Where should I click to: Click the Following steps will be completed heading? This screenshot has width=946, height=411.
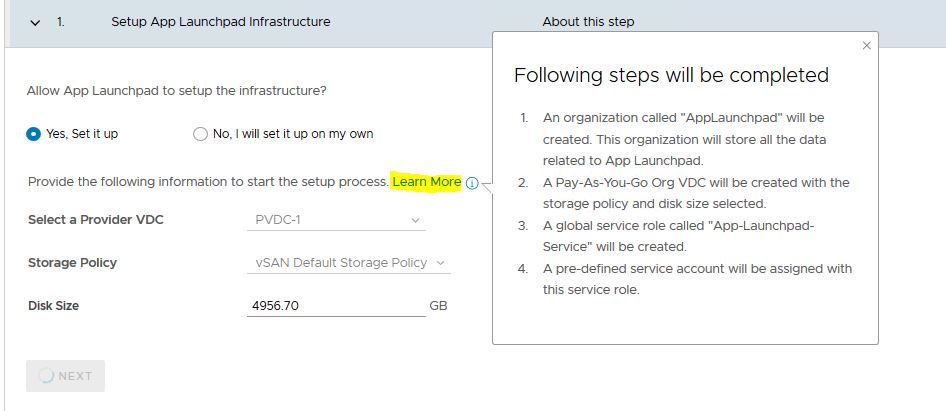click(x=671, y=76)
